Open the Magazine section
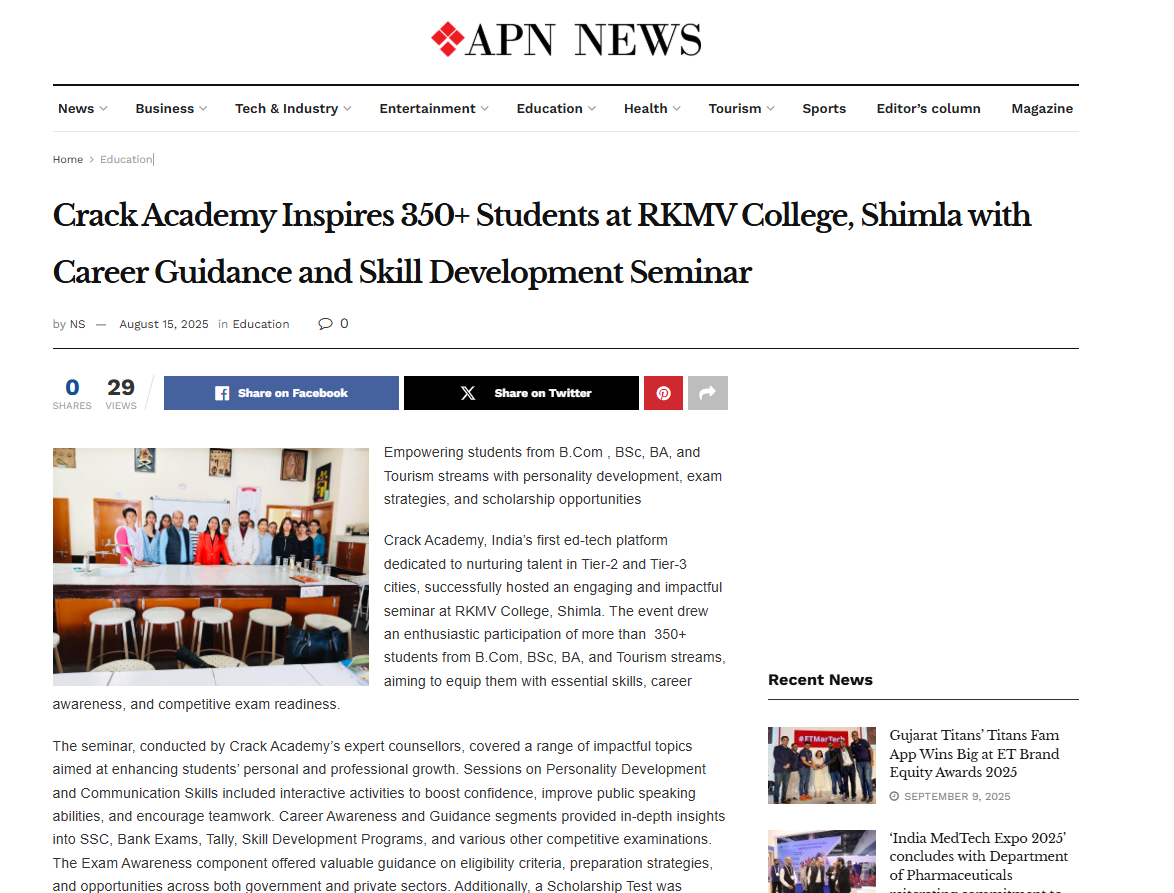 coord(1042,109)
